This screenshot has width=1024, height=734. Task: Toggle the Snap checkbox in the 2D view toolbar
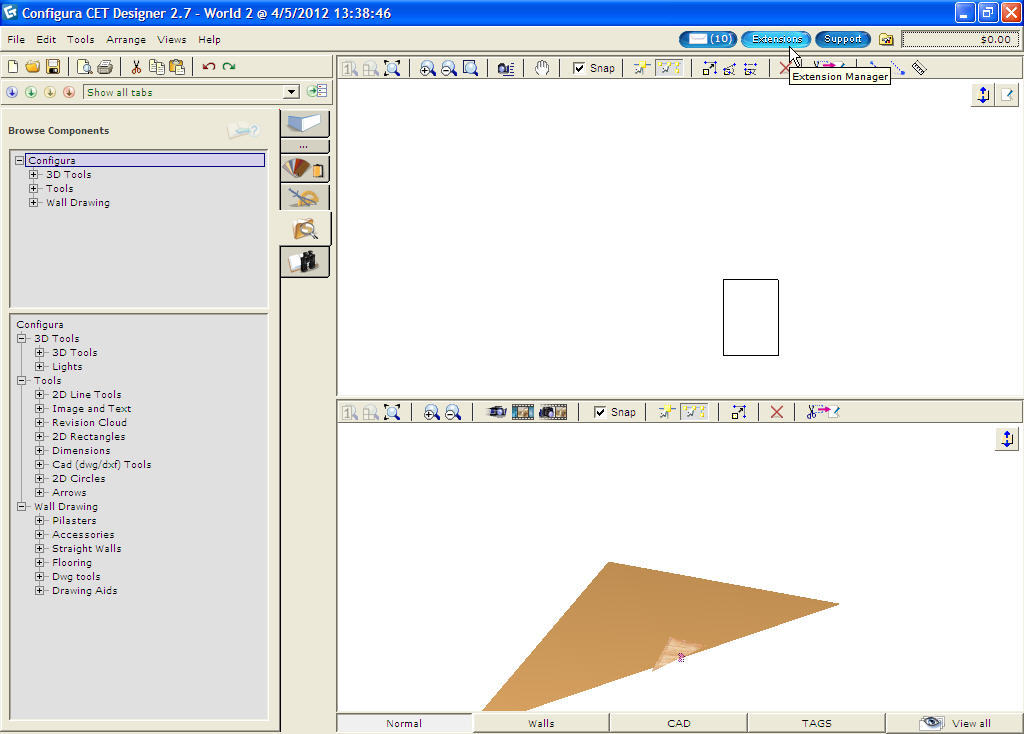(x=579, y=68)
